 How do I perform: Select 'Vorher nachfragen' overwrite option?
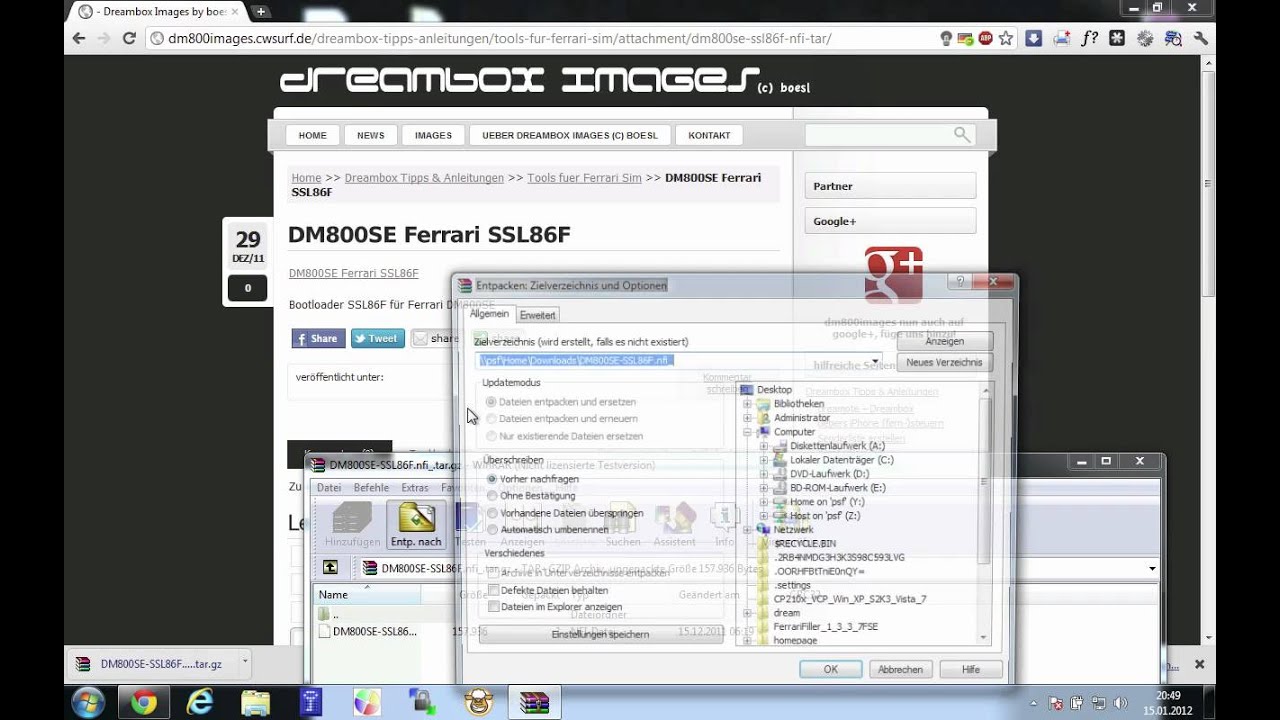pos(491,479)
